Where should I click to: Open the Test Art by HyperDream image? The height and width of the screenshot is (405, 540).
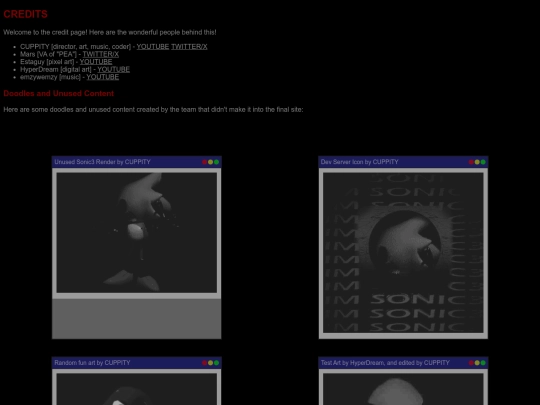click(x=403, y=389)
